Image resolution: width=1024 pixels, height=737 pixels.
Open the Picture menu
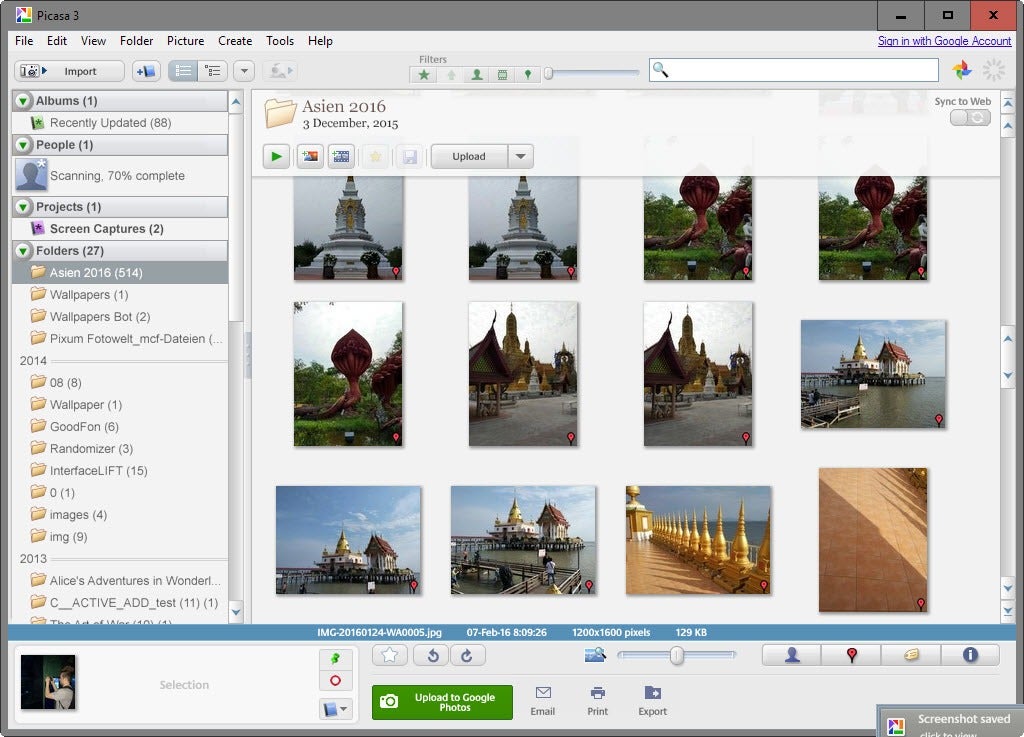click(x=185, y=41)
